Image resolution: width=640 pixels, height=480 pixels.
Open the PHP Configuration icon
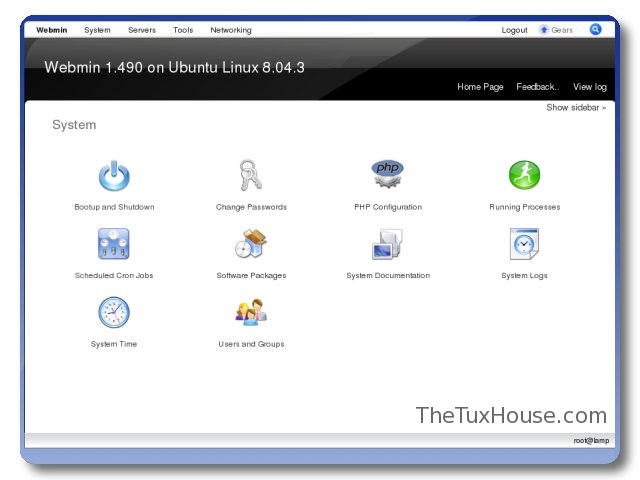click(387, 174)
